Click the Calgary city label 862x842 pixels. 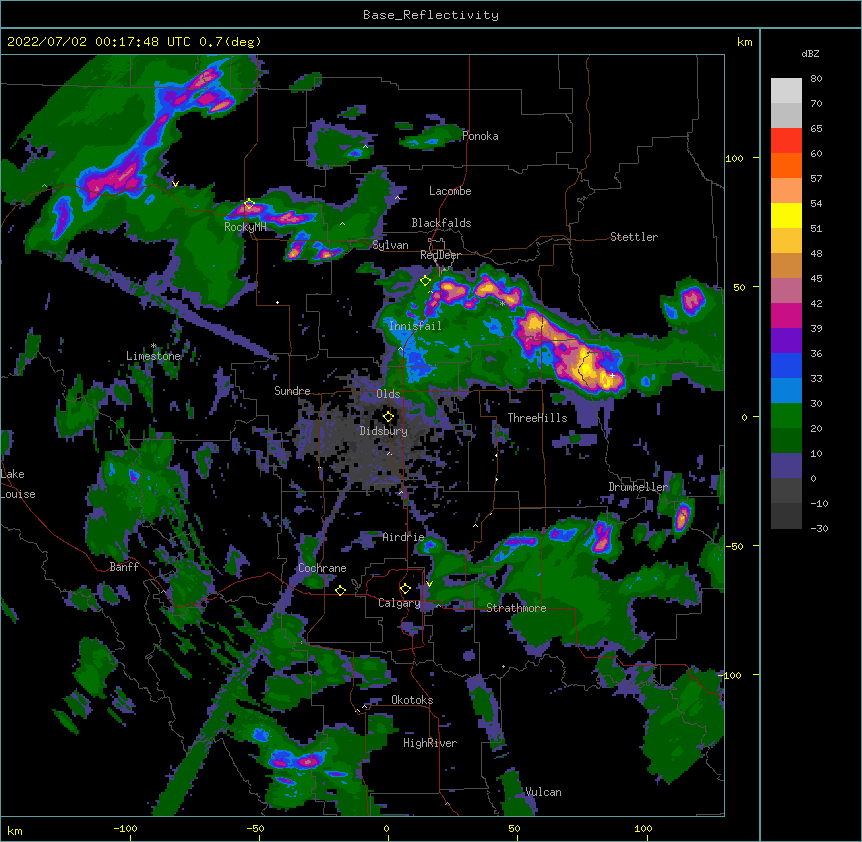click(x=399, y=603)
